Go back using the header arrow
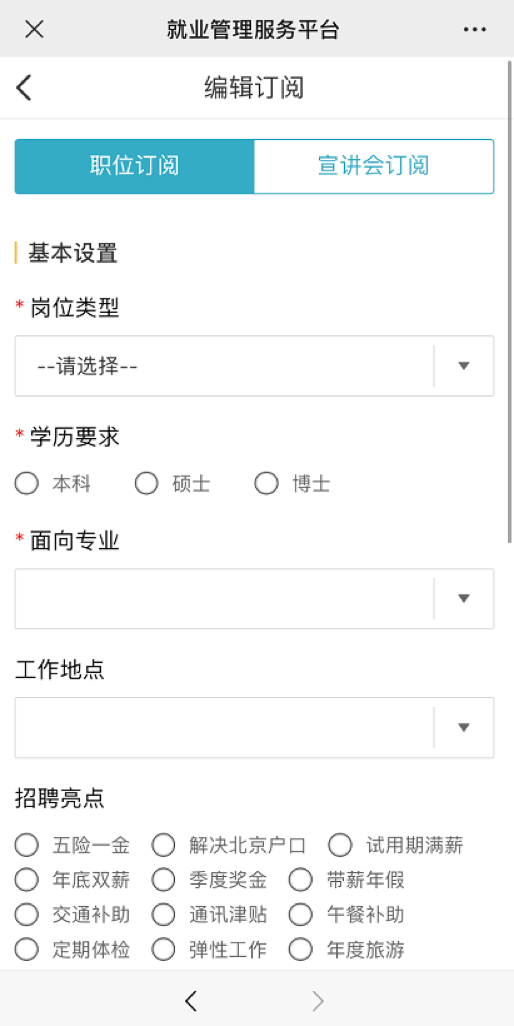 [24, 88]
